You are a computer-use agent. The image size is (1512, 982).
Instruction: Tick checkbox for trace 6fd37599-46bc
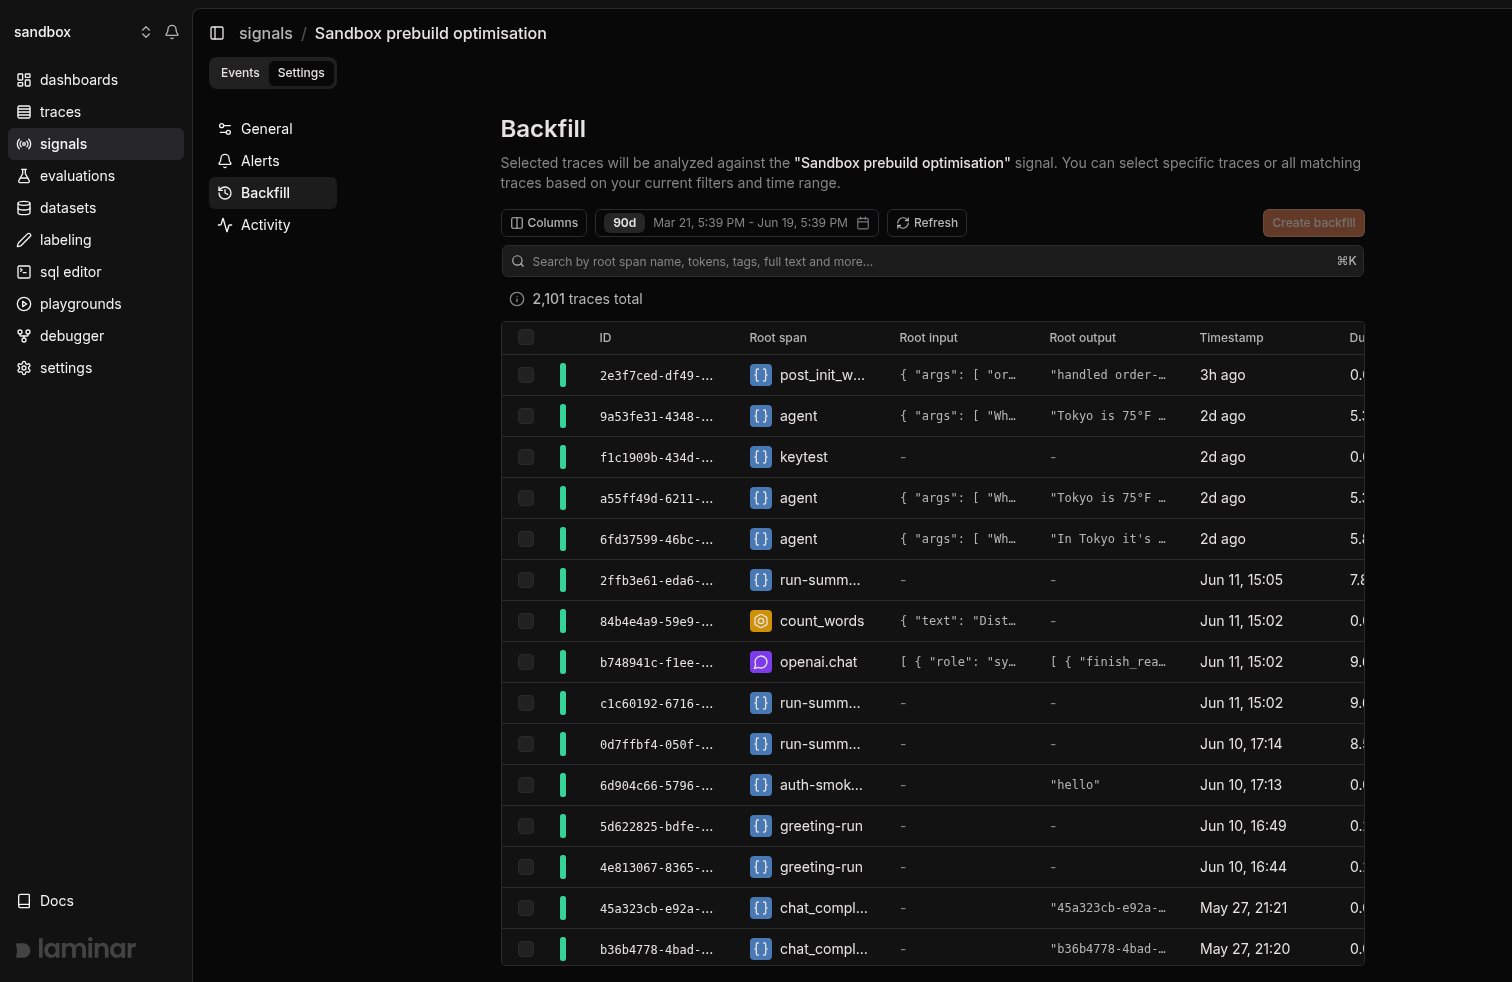click(x=526, y=539)
